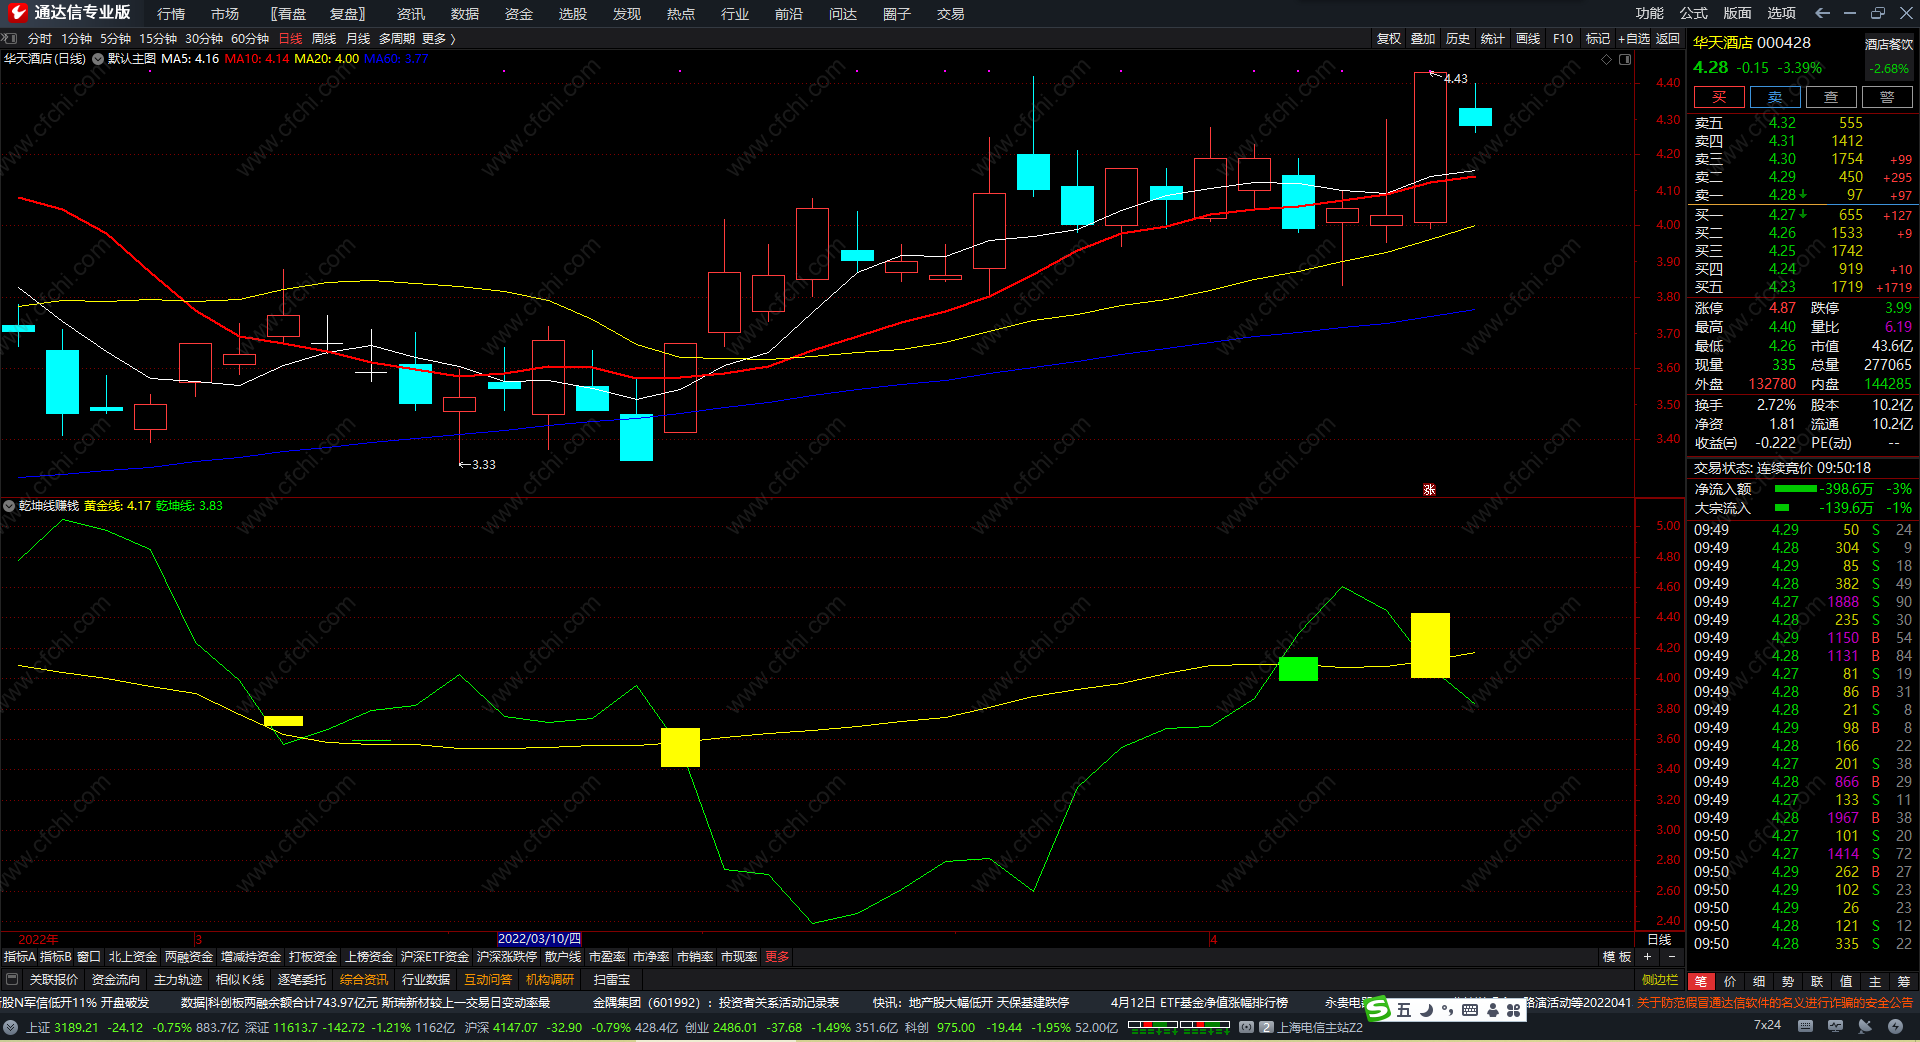Select the 日线 daily period

(290, 38)
